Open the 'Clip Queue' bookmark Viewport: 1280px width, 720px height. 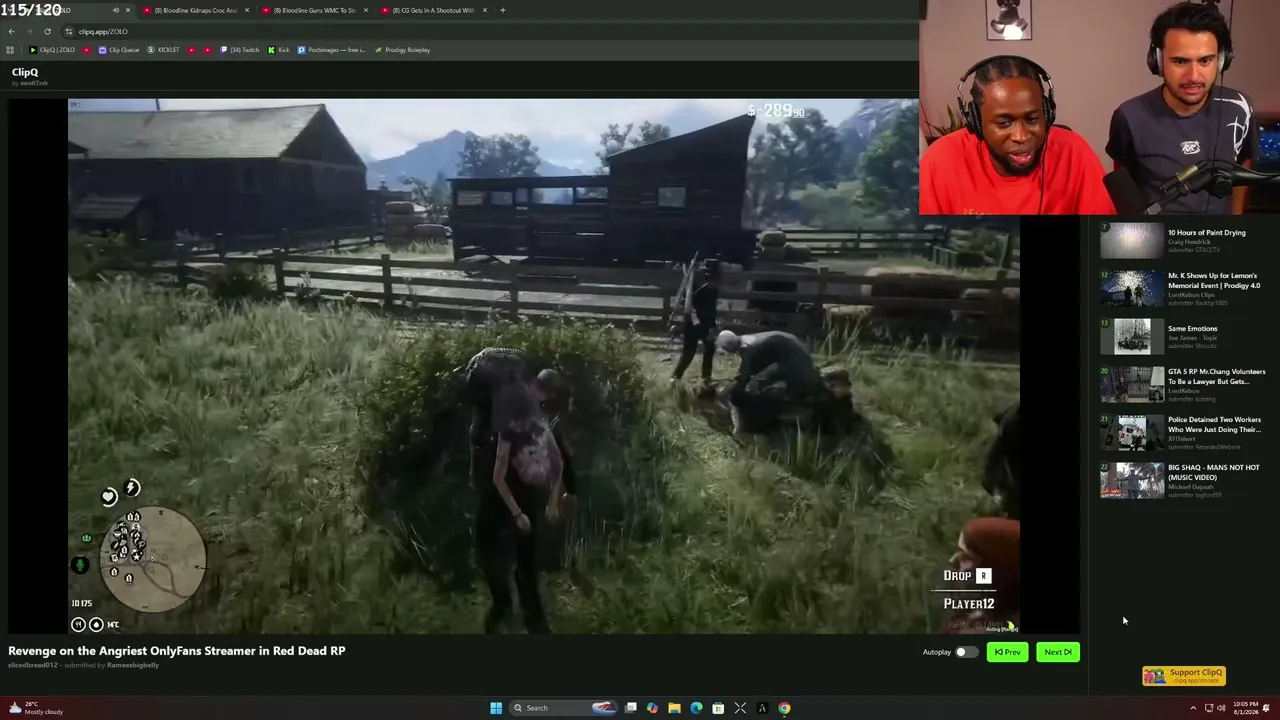[x=119, y=50]
